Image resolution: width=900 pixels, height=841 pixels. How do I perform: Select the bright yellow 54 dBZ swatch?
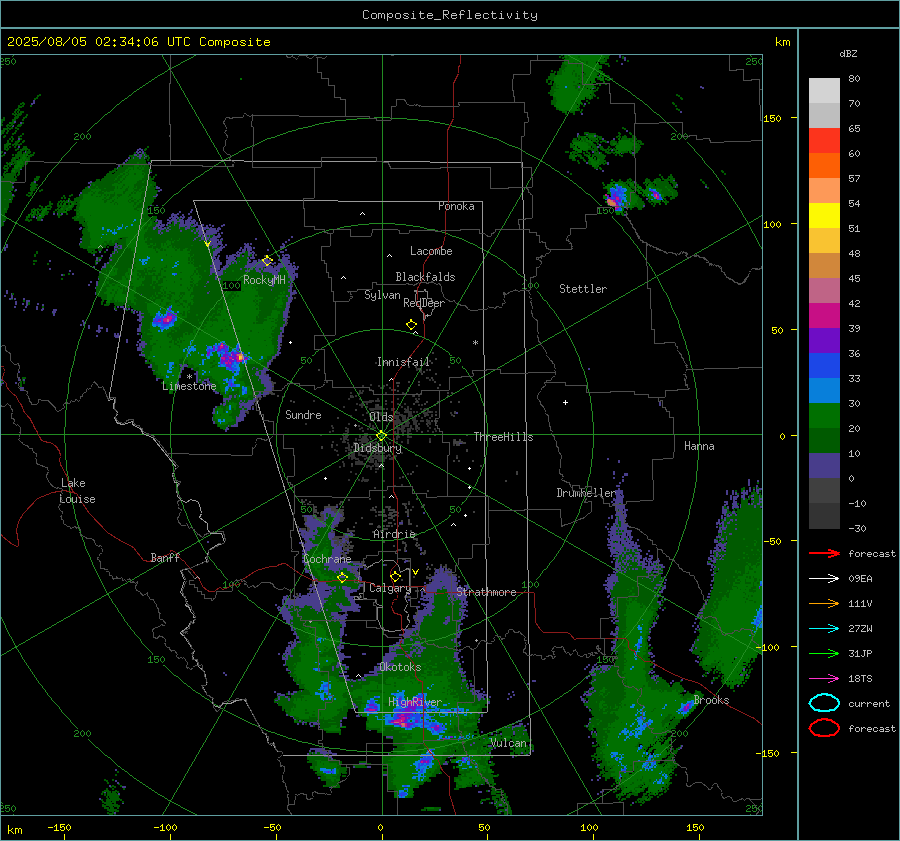pos(824,215)
